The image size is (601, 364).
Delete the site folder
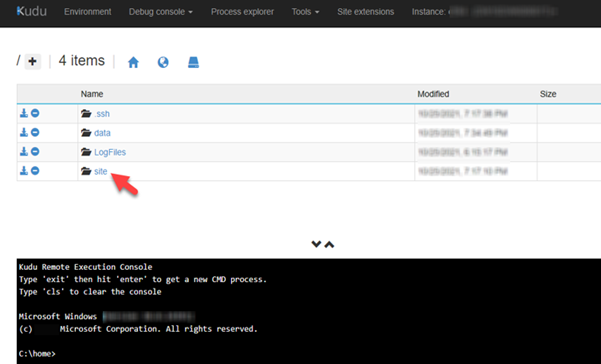35,171
